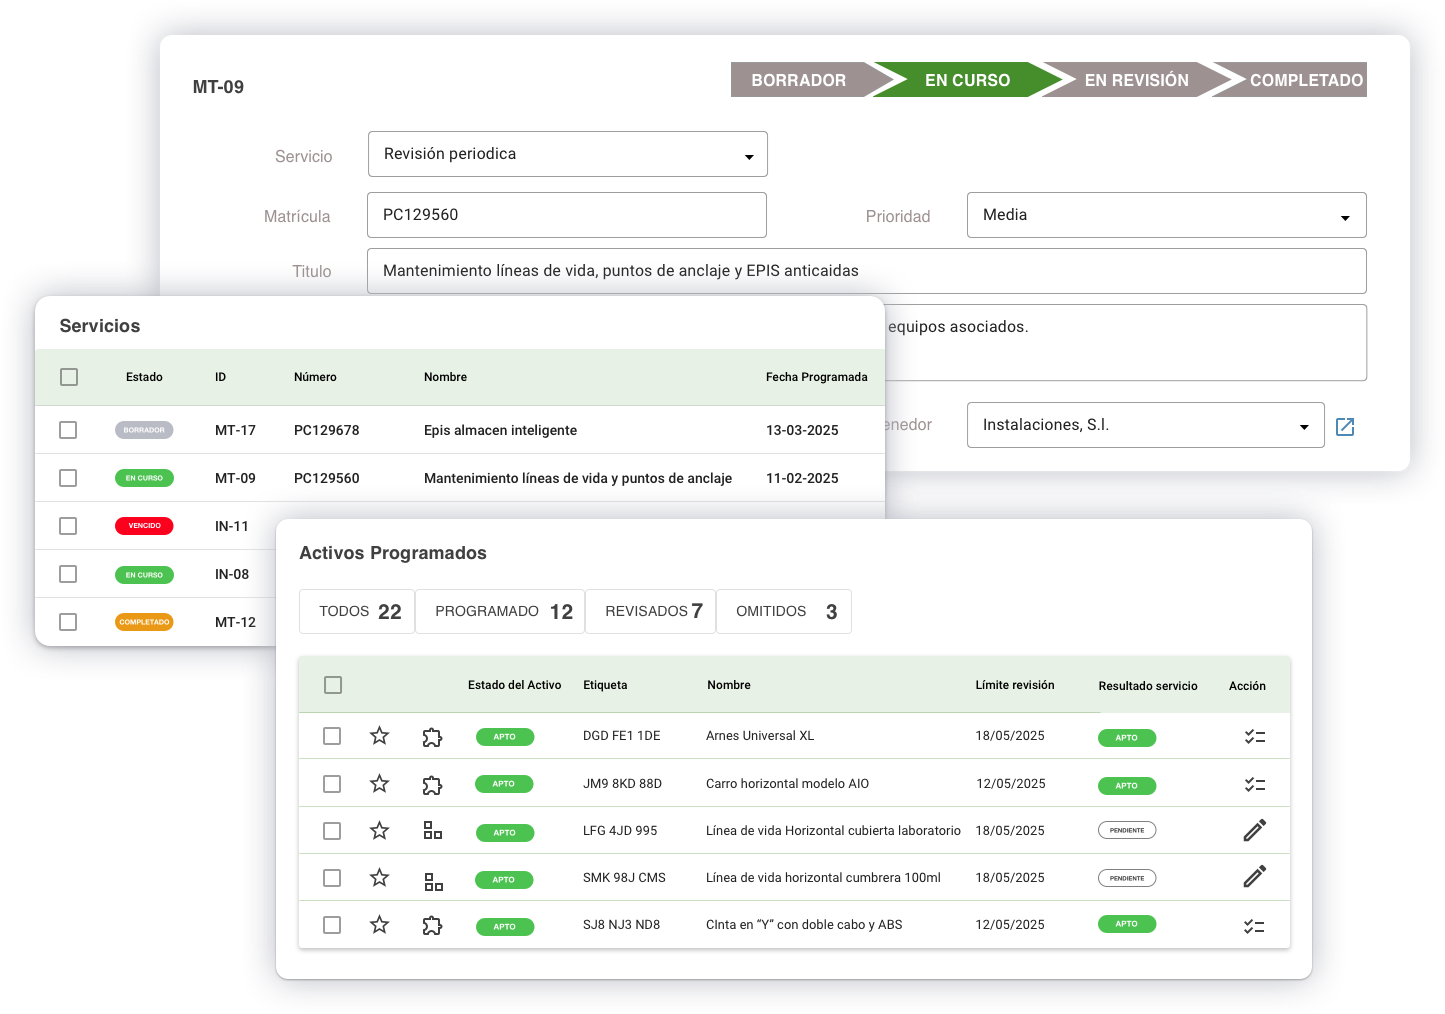The image size is (1445, 1014).
Task: Star the CInta en Y asset row
Action: coord(379,925)
